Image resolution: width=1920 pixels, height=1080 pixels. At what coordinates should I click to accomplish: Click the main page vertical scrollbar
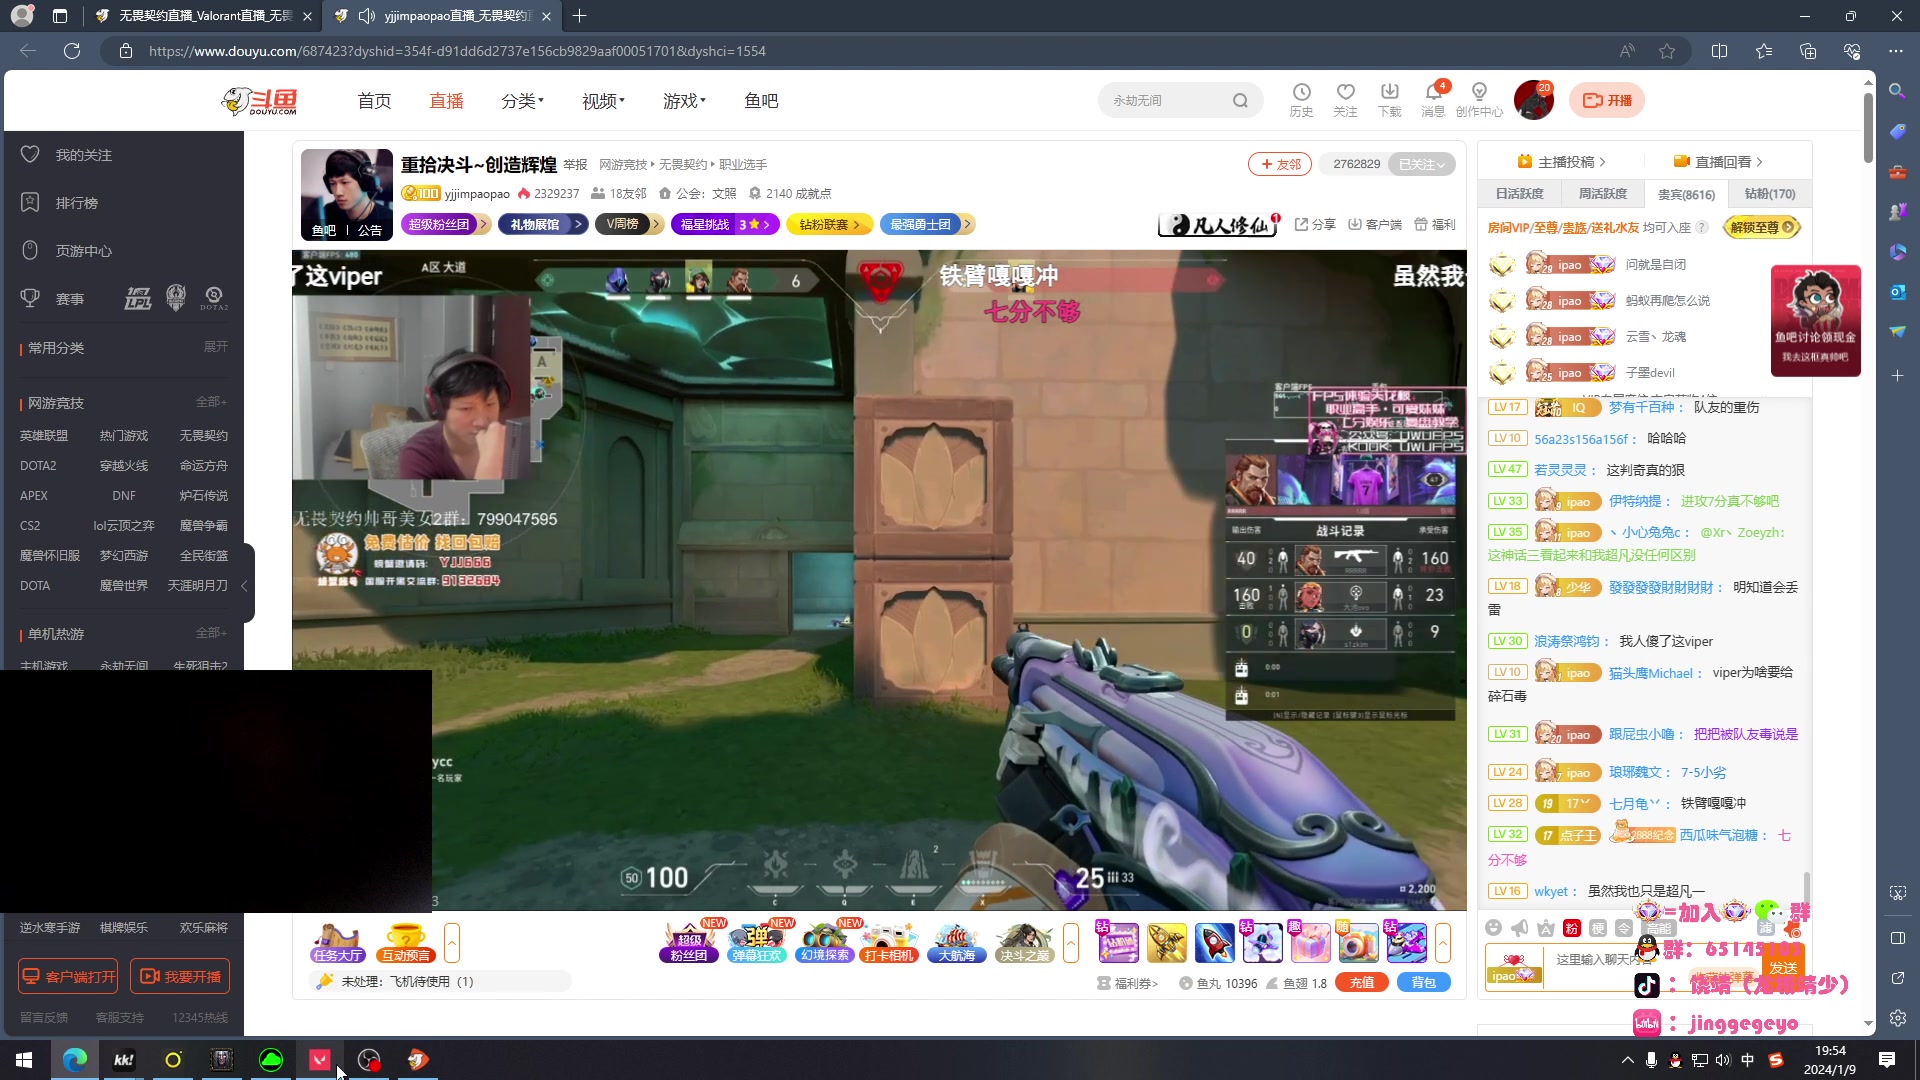[x=1868, y=128]
